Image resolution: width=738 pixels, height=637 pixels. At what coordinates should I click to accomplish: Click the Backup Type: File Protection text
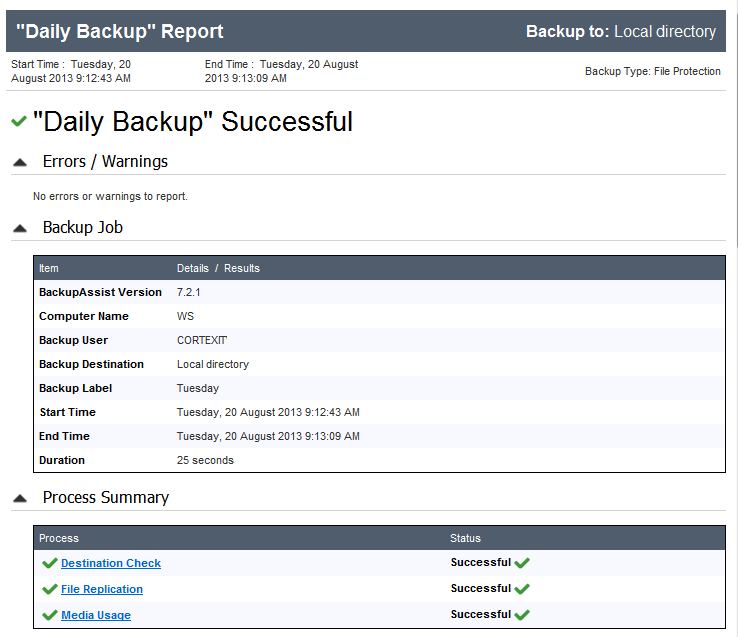click(x=653, y=72)
